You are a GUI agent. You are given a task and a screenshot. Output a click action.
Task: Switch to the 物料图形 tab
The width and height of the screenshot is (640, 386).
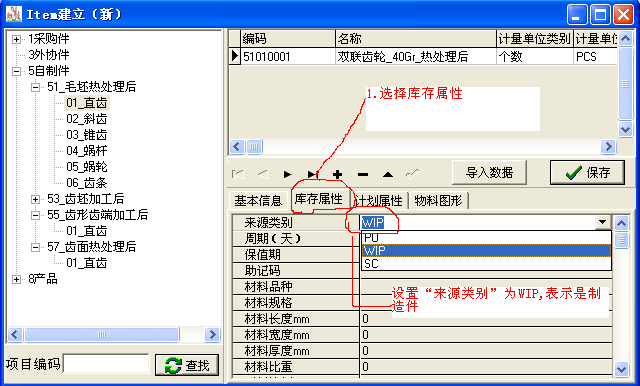click(438, 201)
